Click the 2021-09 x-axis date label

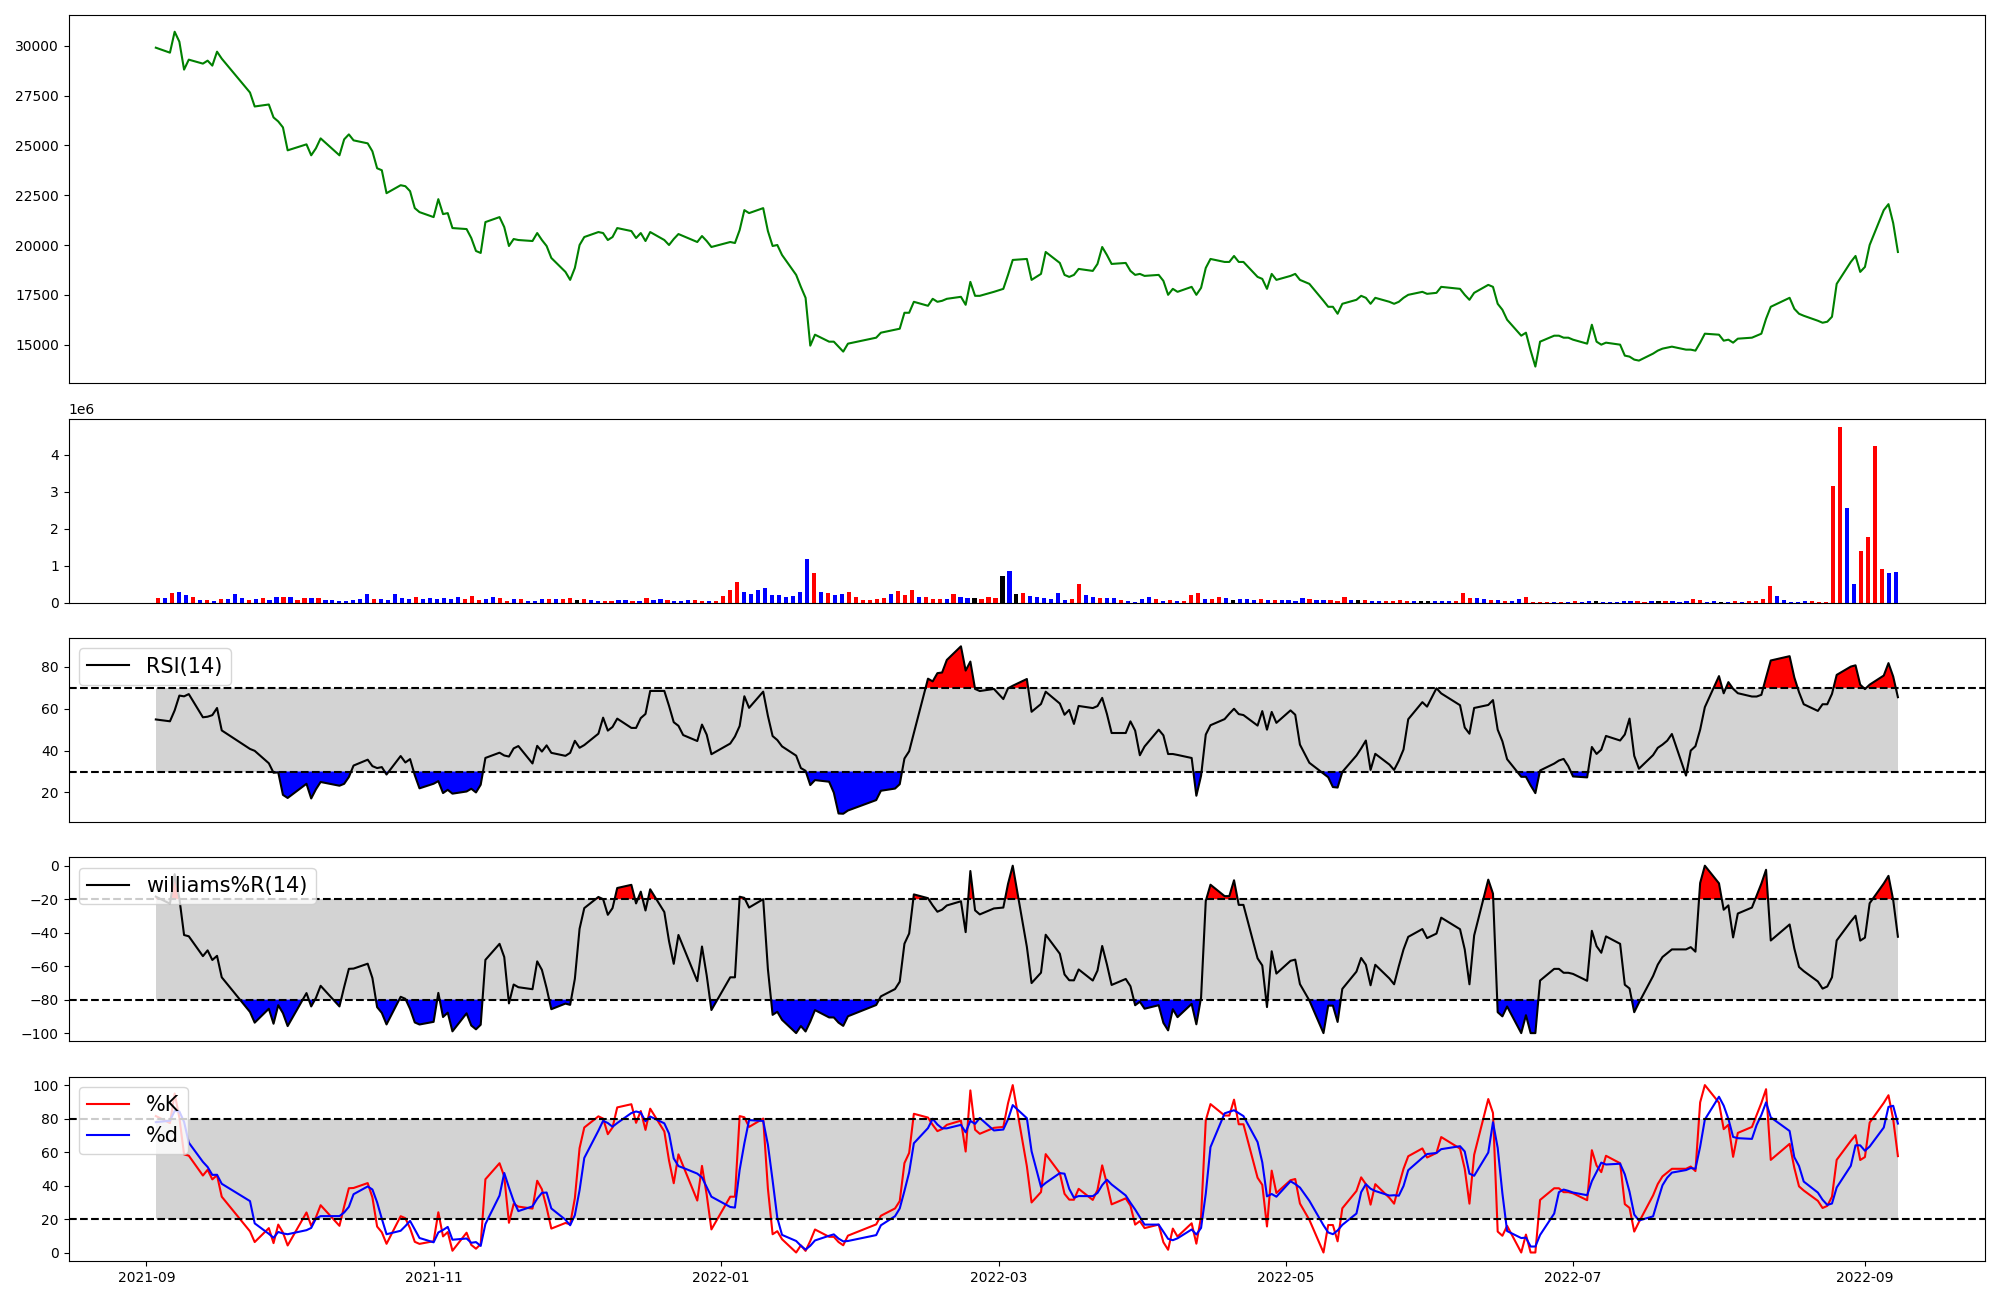147,1277
